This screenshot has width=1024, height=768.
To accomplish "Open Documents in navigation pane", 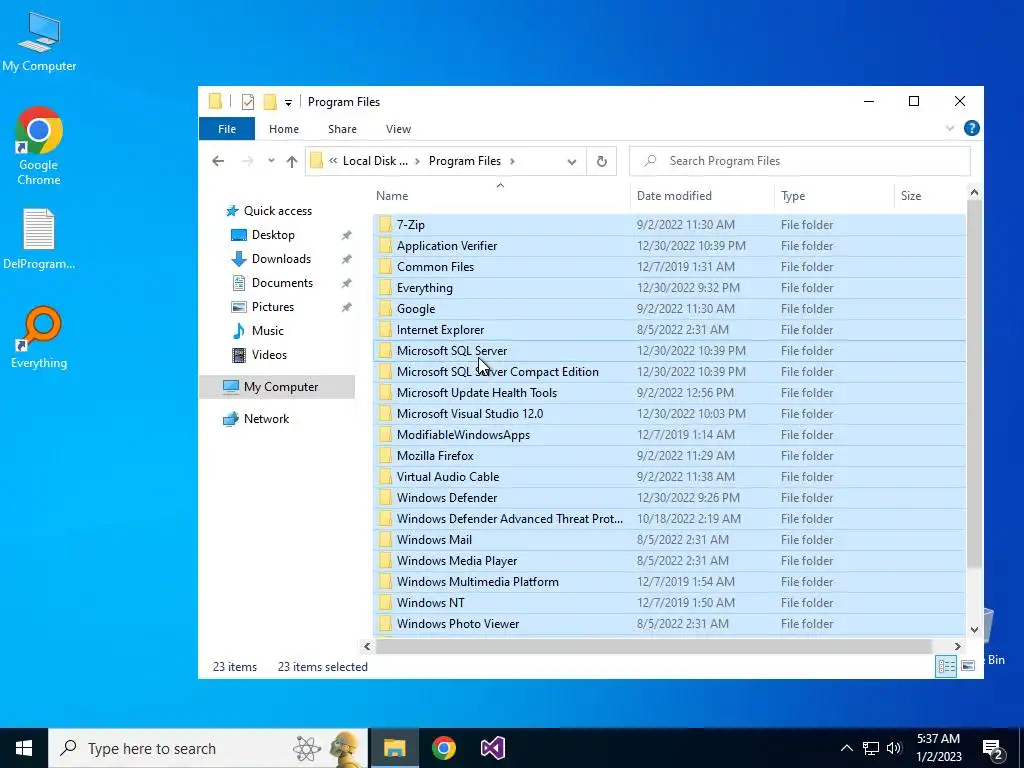I will [x=281, y=283].
